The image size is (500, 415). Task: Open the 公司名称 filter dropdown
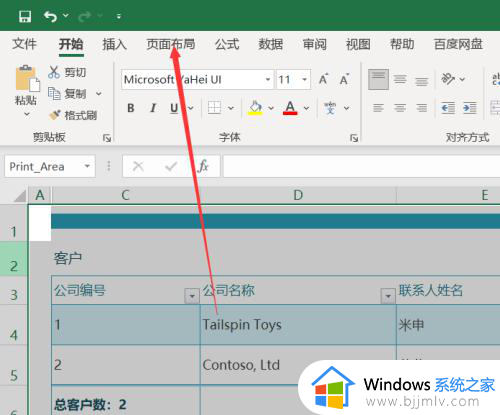tap(388, 296)
